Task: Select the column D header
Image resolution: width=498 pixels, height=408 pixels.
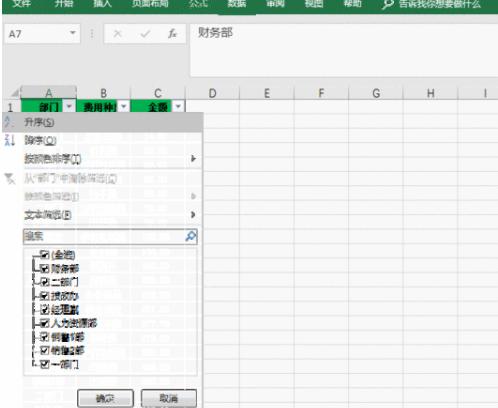Action: (212, 93)
